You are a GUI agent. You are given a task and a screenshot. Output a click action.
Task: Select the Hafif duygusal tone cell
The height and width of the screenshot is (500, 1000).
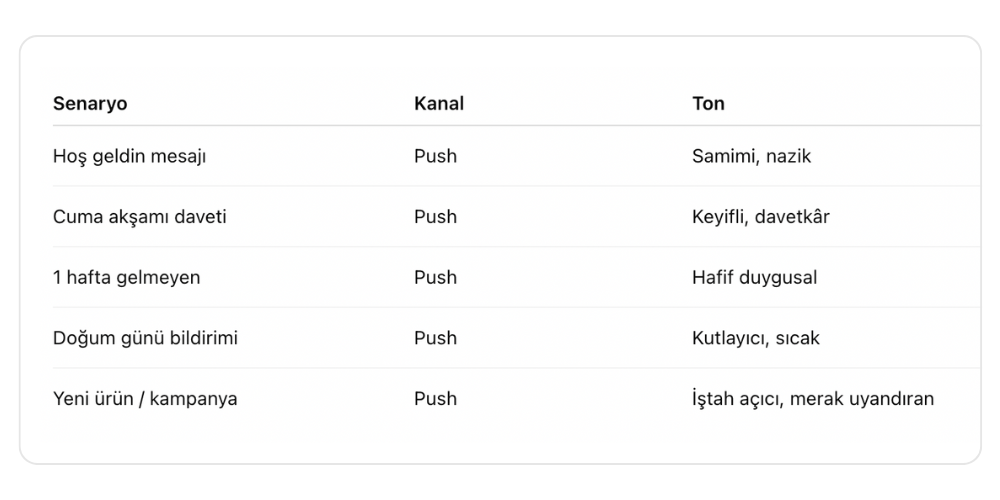(x=754, y=277)
